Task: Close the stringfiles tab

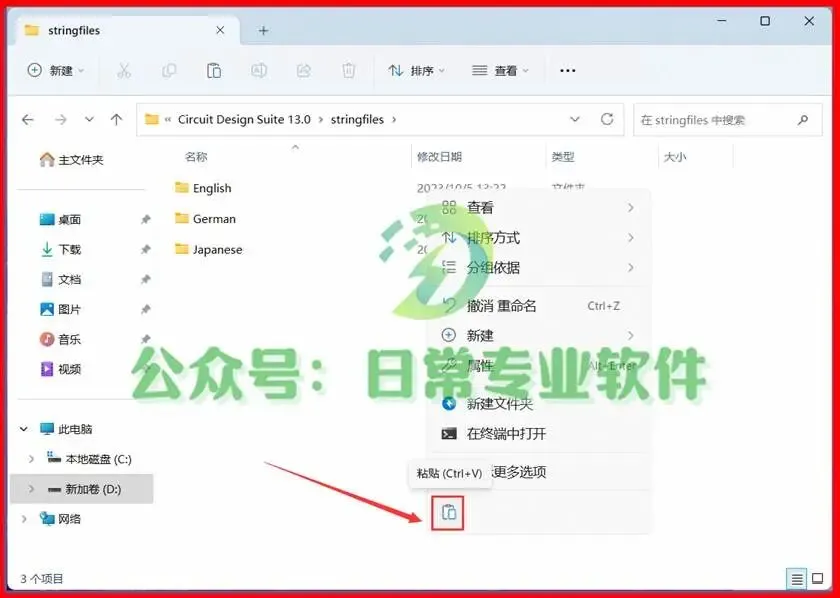Action: (220, 30)
